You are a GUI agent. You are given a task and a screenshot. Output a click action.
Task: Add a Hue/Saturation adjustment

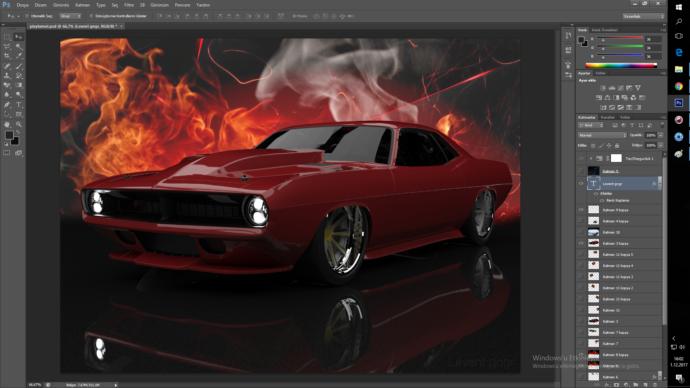(x=598, y=97)
